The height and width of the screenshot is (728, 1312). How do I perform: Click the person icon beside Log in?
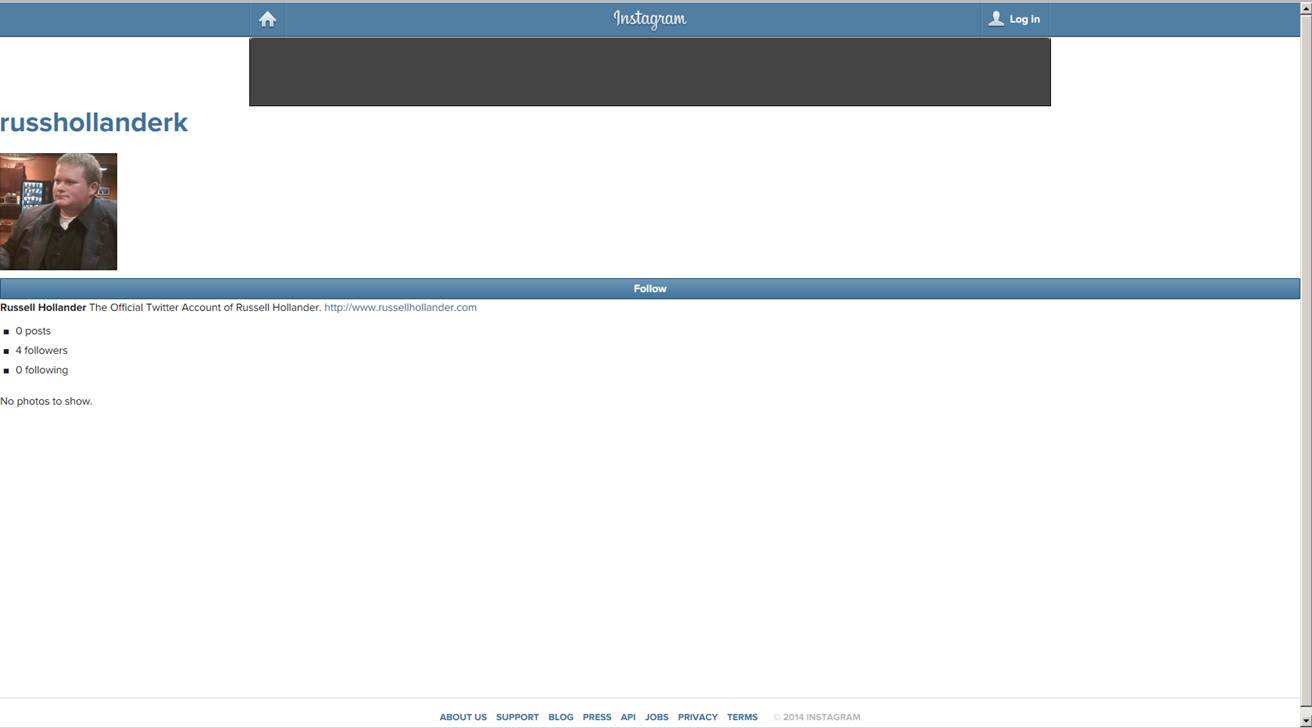coord(996,19)
